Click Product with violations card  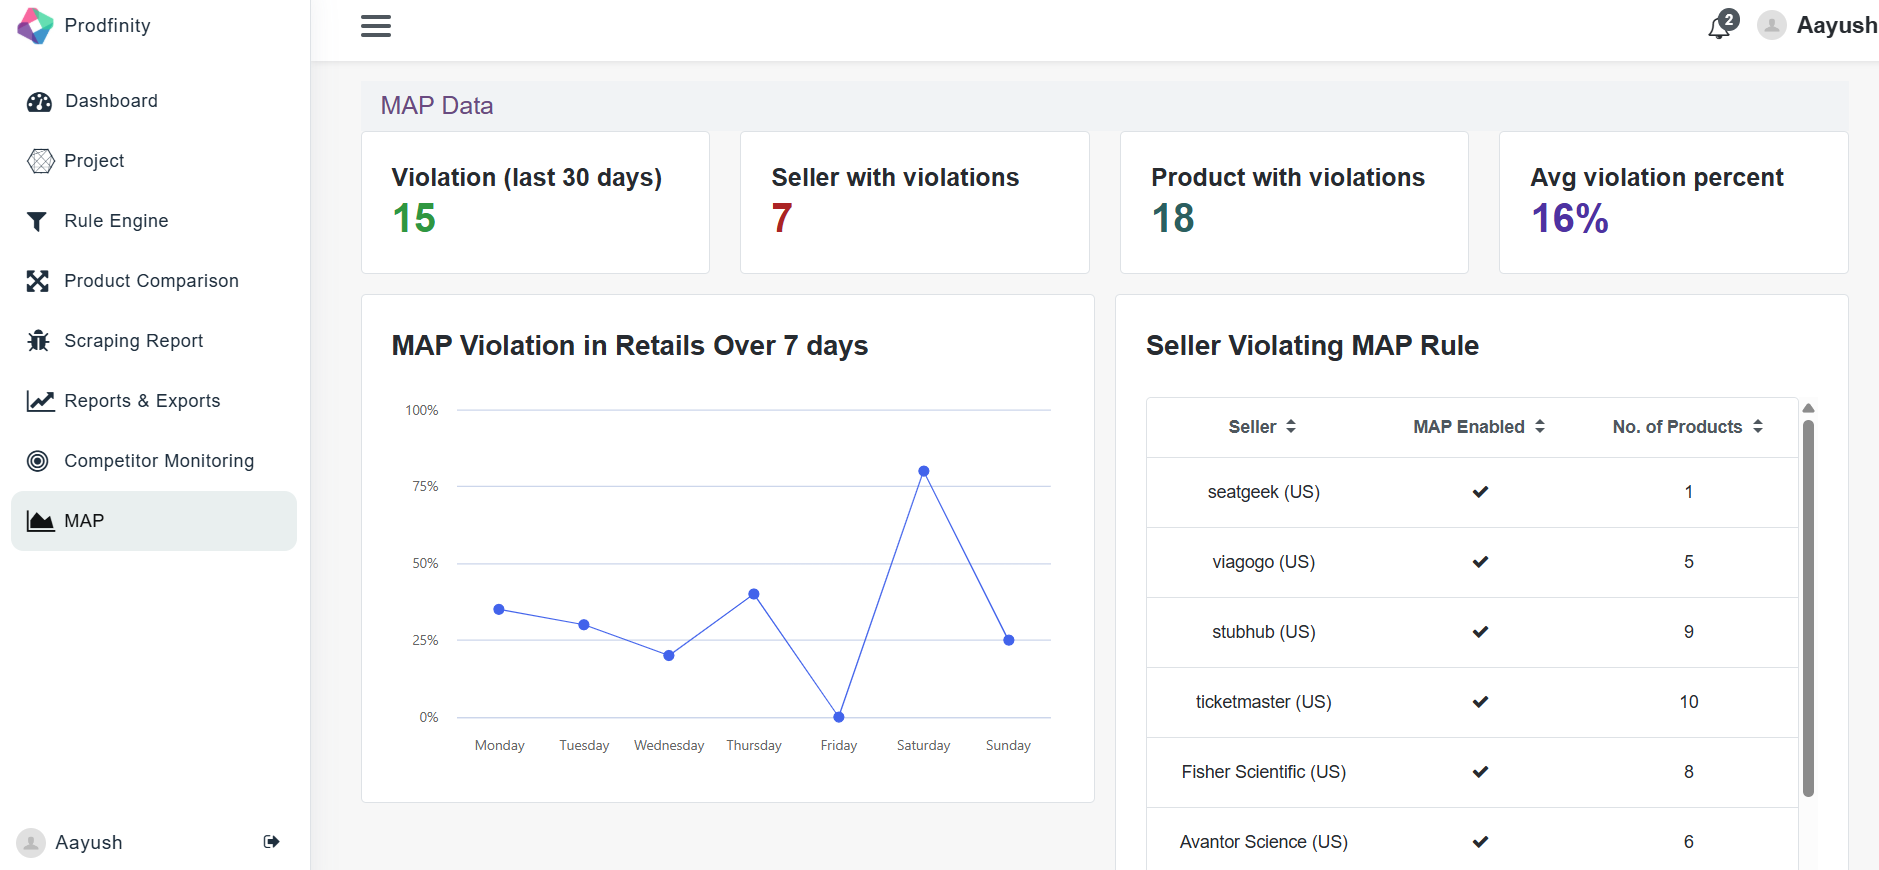[1294, 203]
